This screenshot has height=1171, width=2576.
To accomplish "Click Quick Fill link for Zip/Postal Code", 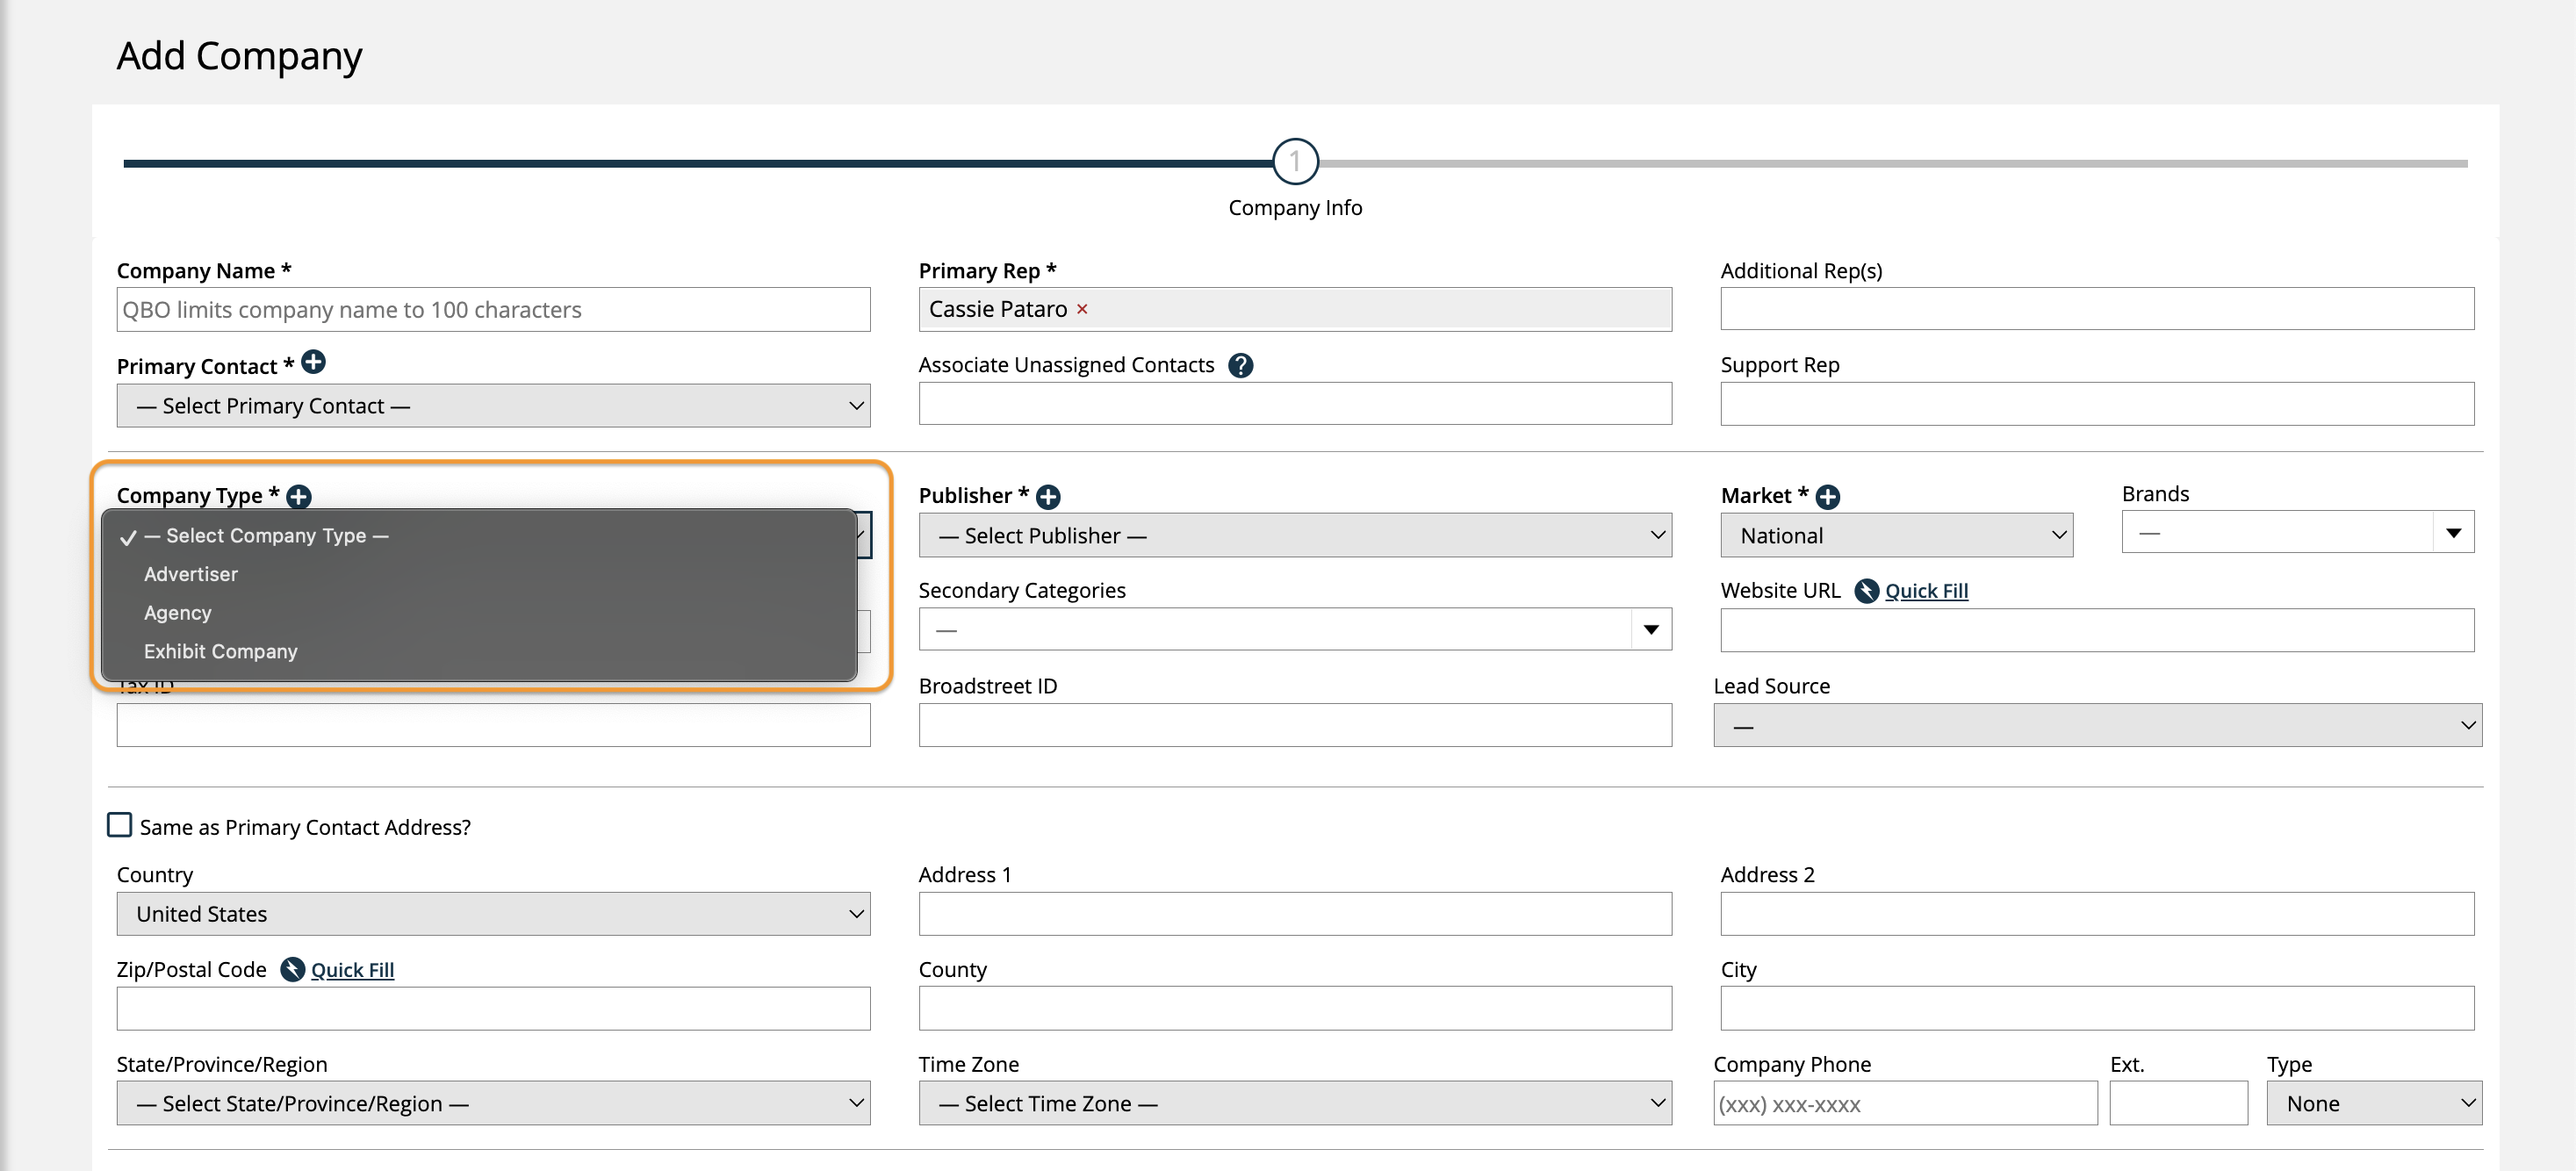I will pyautogui.click(x=352, y=970).
